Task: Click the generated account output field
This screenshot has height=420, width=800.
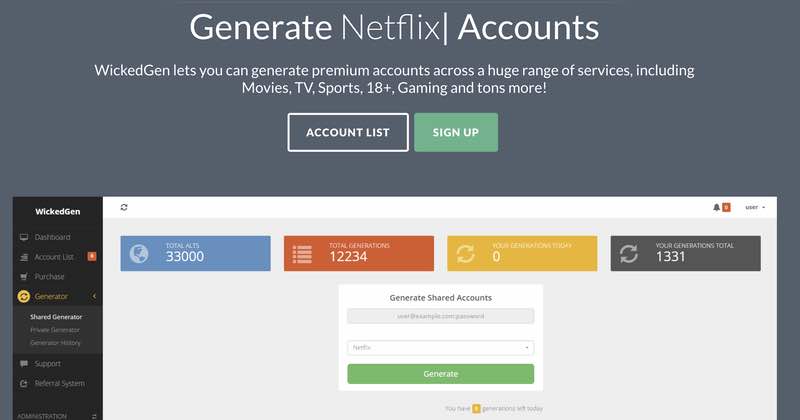Action: coord(440,316)
